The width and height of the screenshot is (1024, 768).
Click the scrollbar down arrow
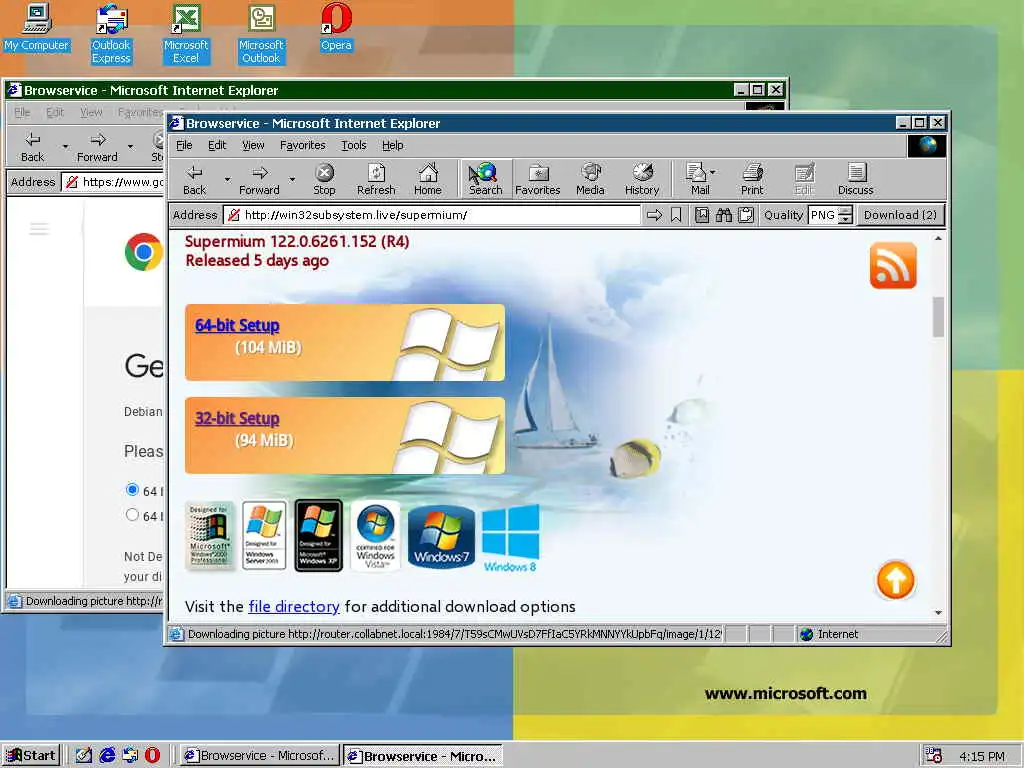938,613
